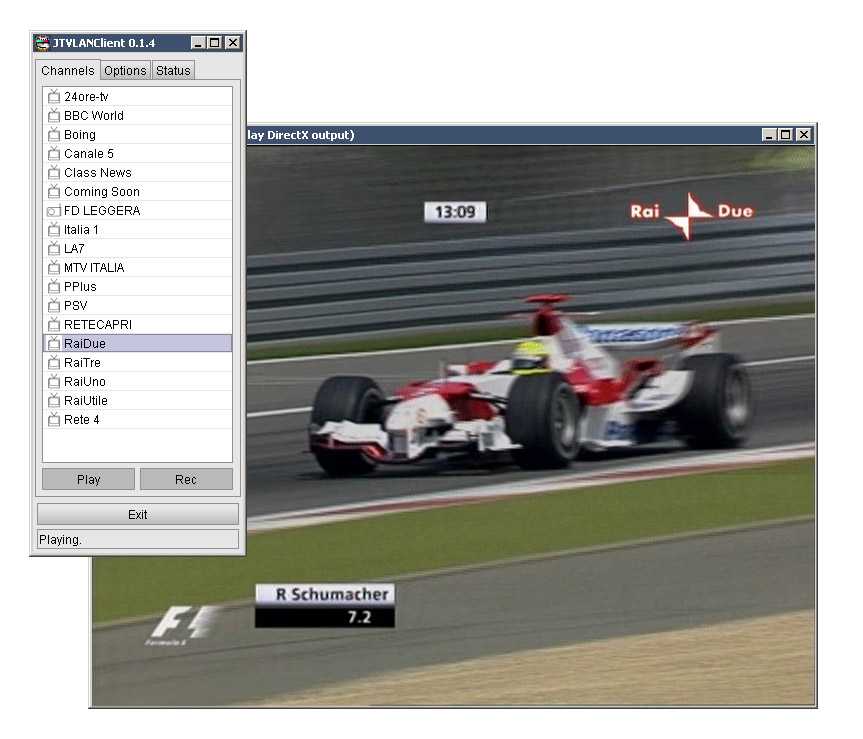Select the PSV channel name
Viewport: 863px width, 739px height.
[x=75, y=305]
